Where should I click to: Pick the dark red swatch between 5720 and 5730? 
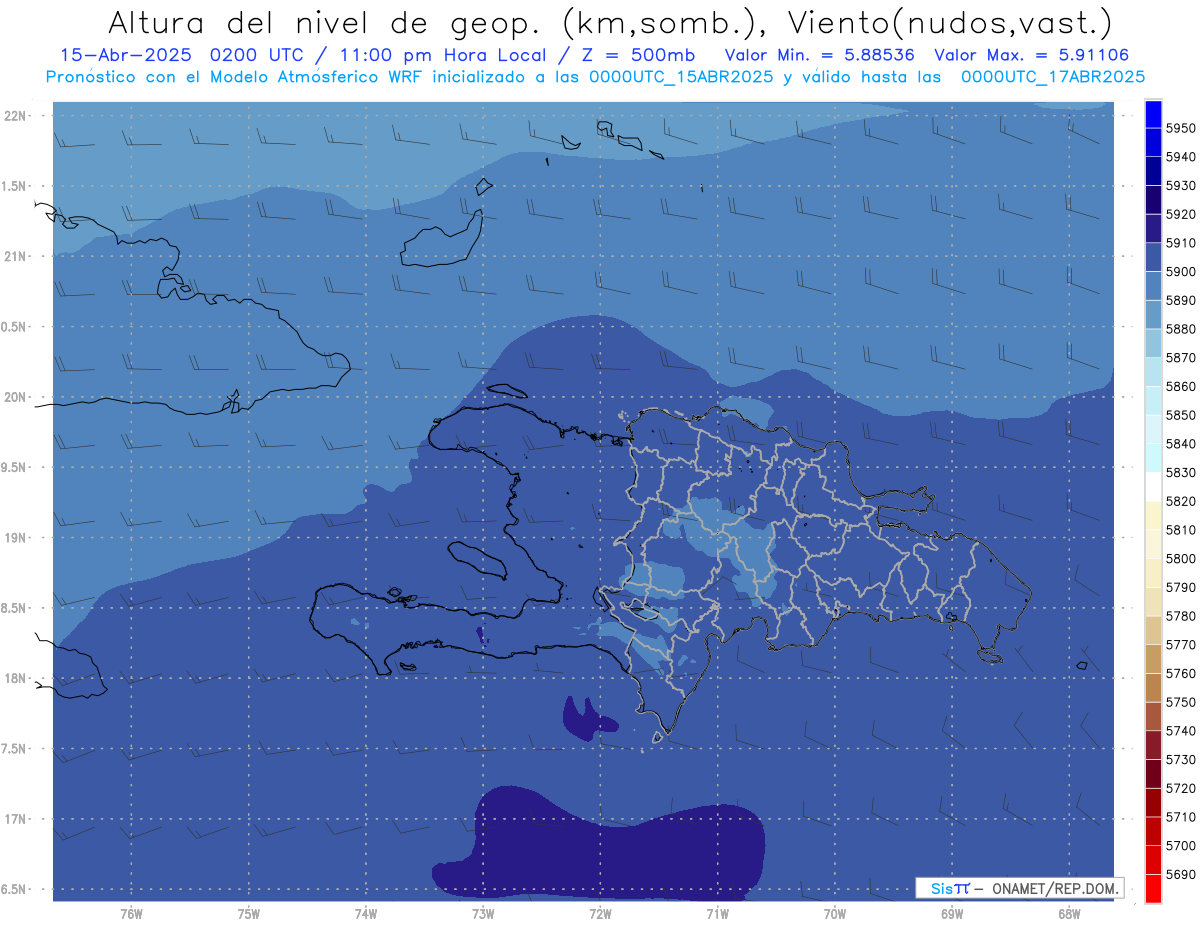coord(1153,774)
